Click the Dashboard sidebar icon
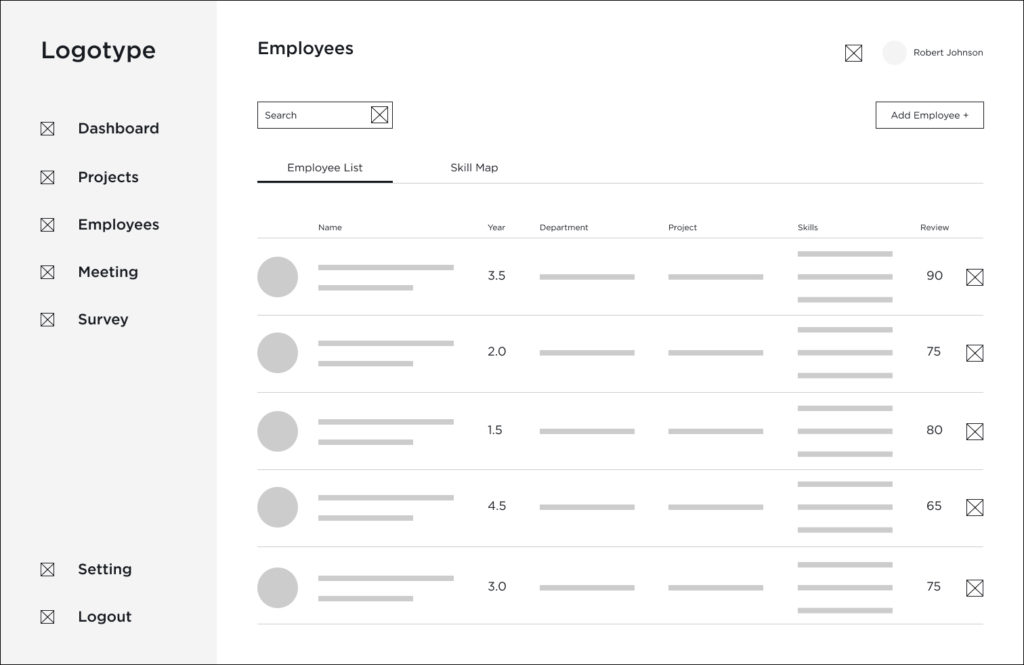Image resolution: width=1024 pixels, height=665 pixels. point(47,129)
